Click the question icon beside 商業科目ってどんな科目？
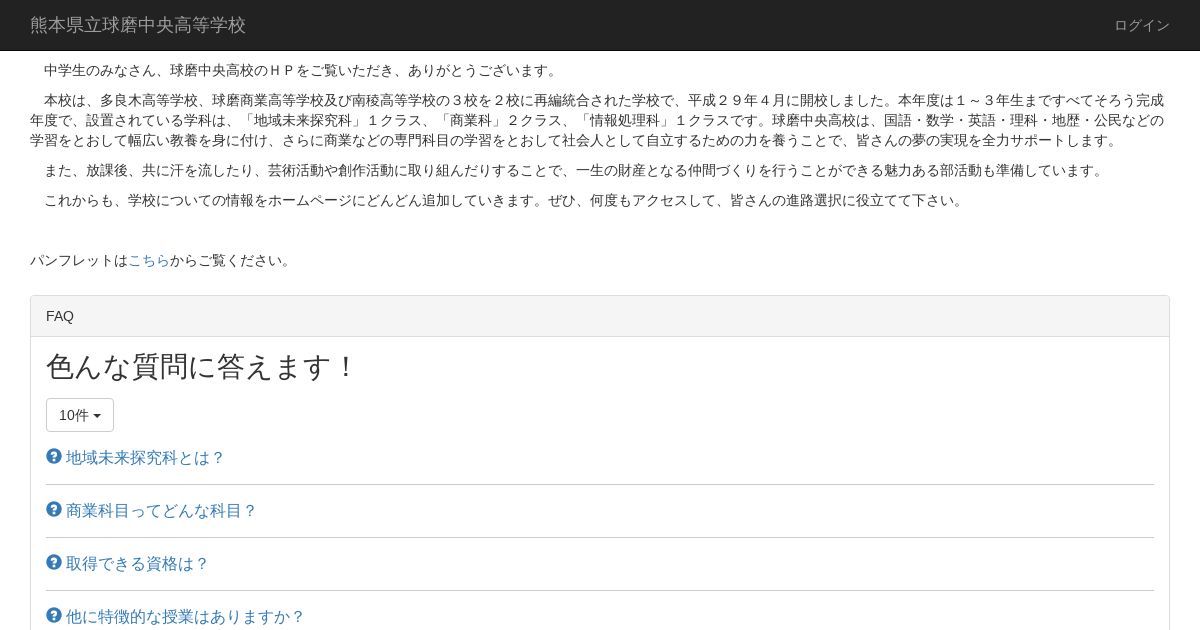This screenshot has width=1200, height=630. coord(54,509)
